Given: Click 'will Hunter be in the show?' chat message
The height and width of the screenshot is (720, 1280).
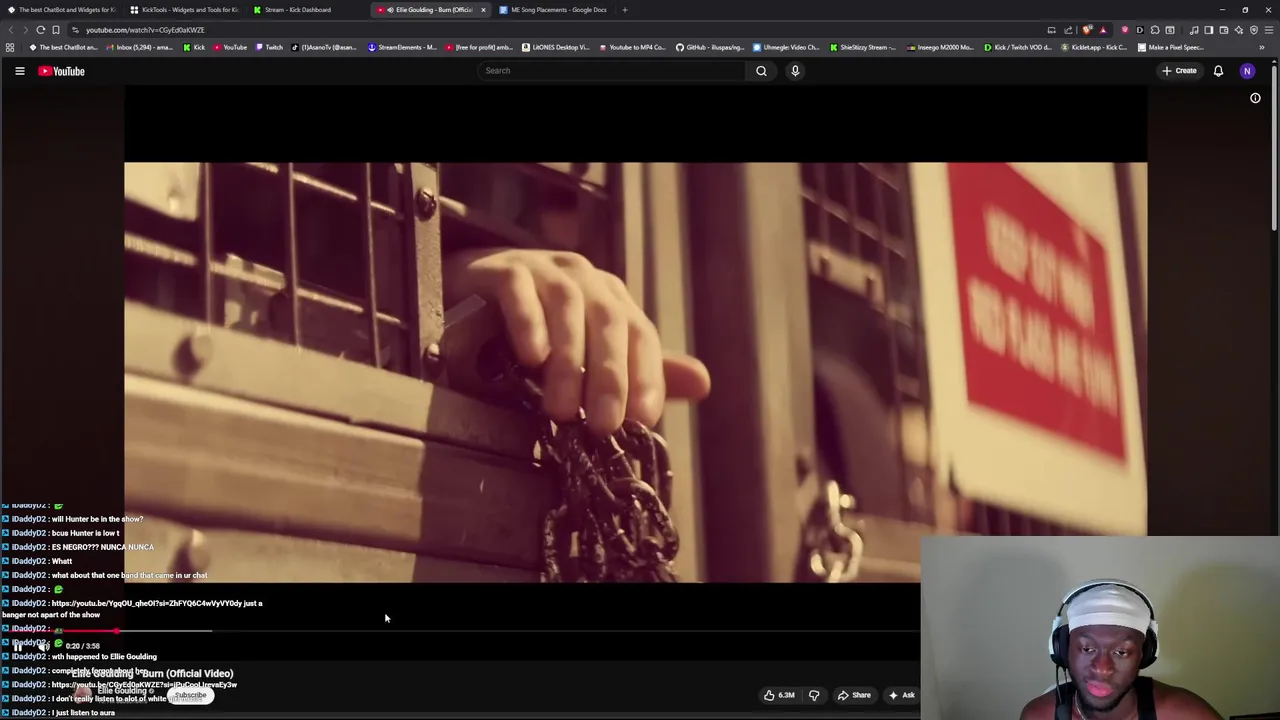Looking at the screenshot, I should tap(97, 519).
